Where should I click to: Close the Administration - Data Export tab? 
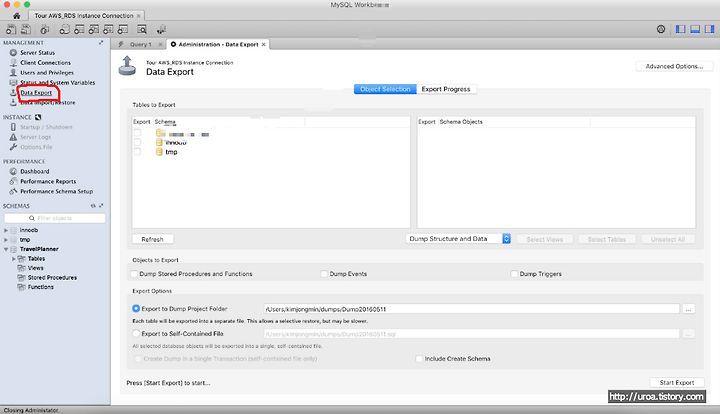pyautogui.click(x=264, y=45)
